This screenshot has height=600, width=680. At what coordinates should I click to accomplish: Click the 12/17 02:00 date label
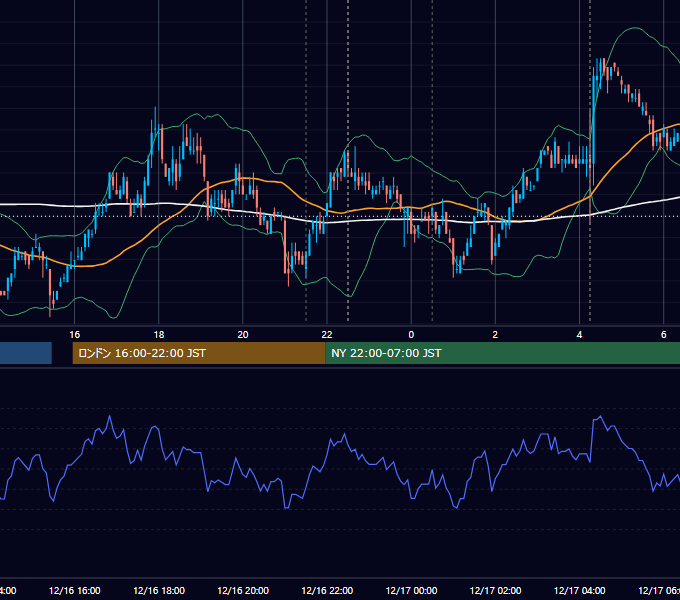(x=495, y=590)
